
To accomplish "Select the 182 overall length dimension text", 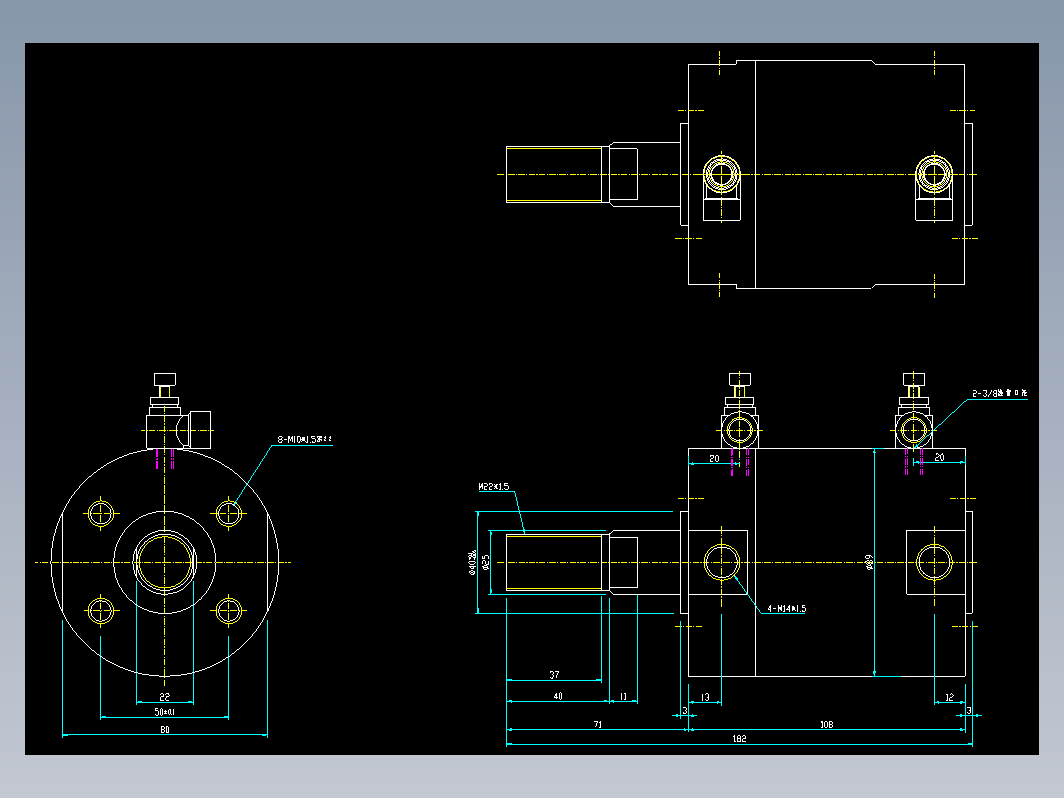I will [739, 738].
